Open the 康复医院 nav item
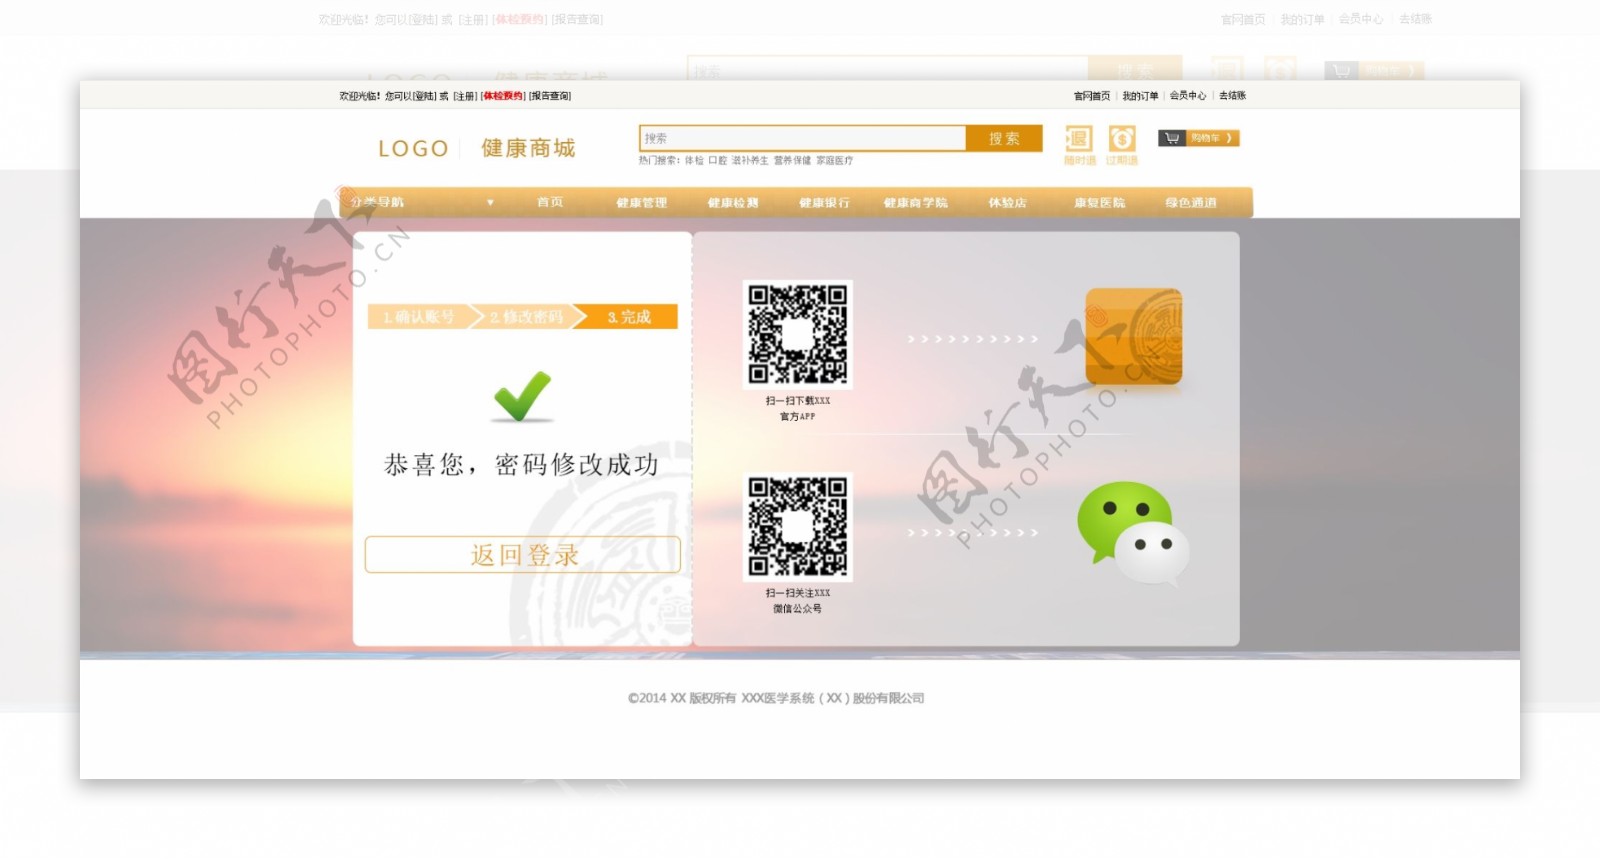Screen dimensions: 1600x859 coord(1099,202)
